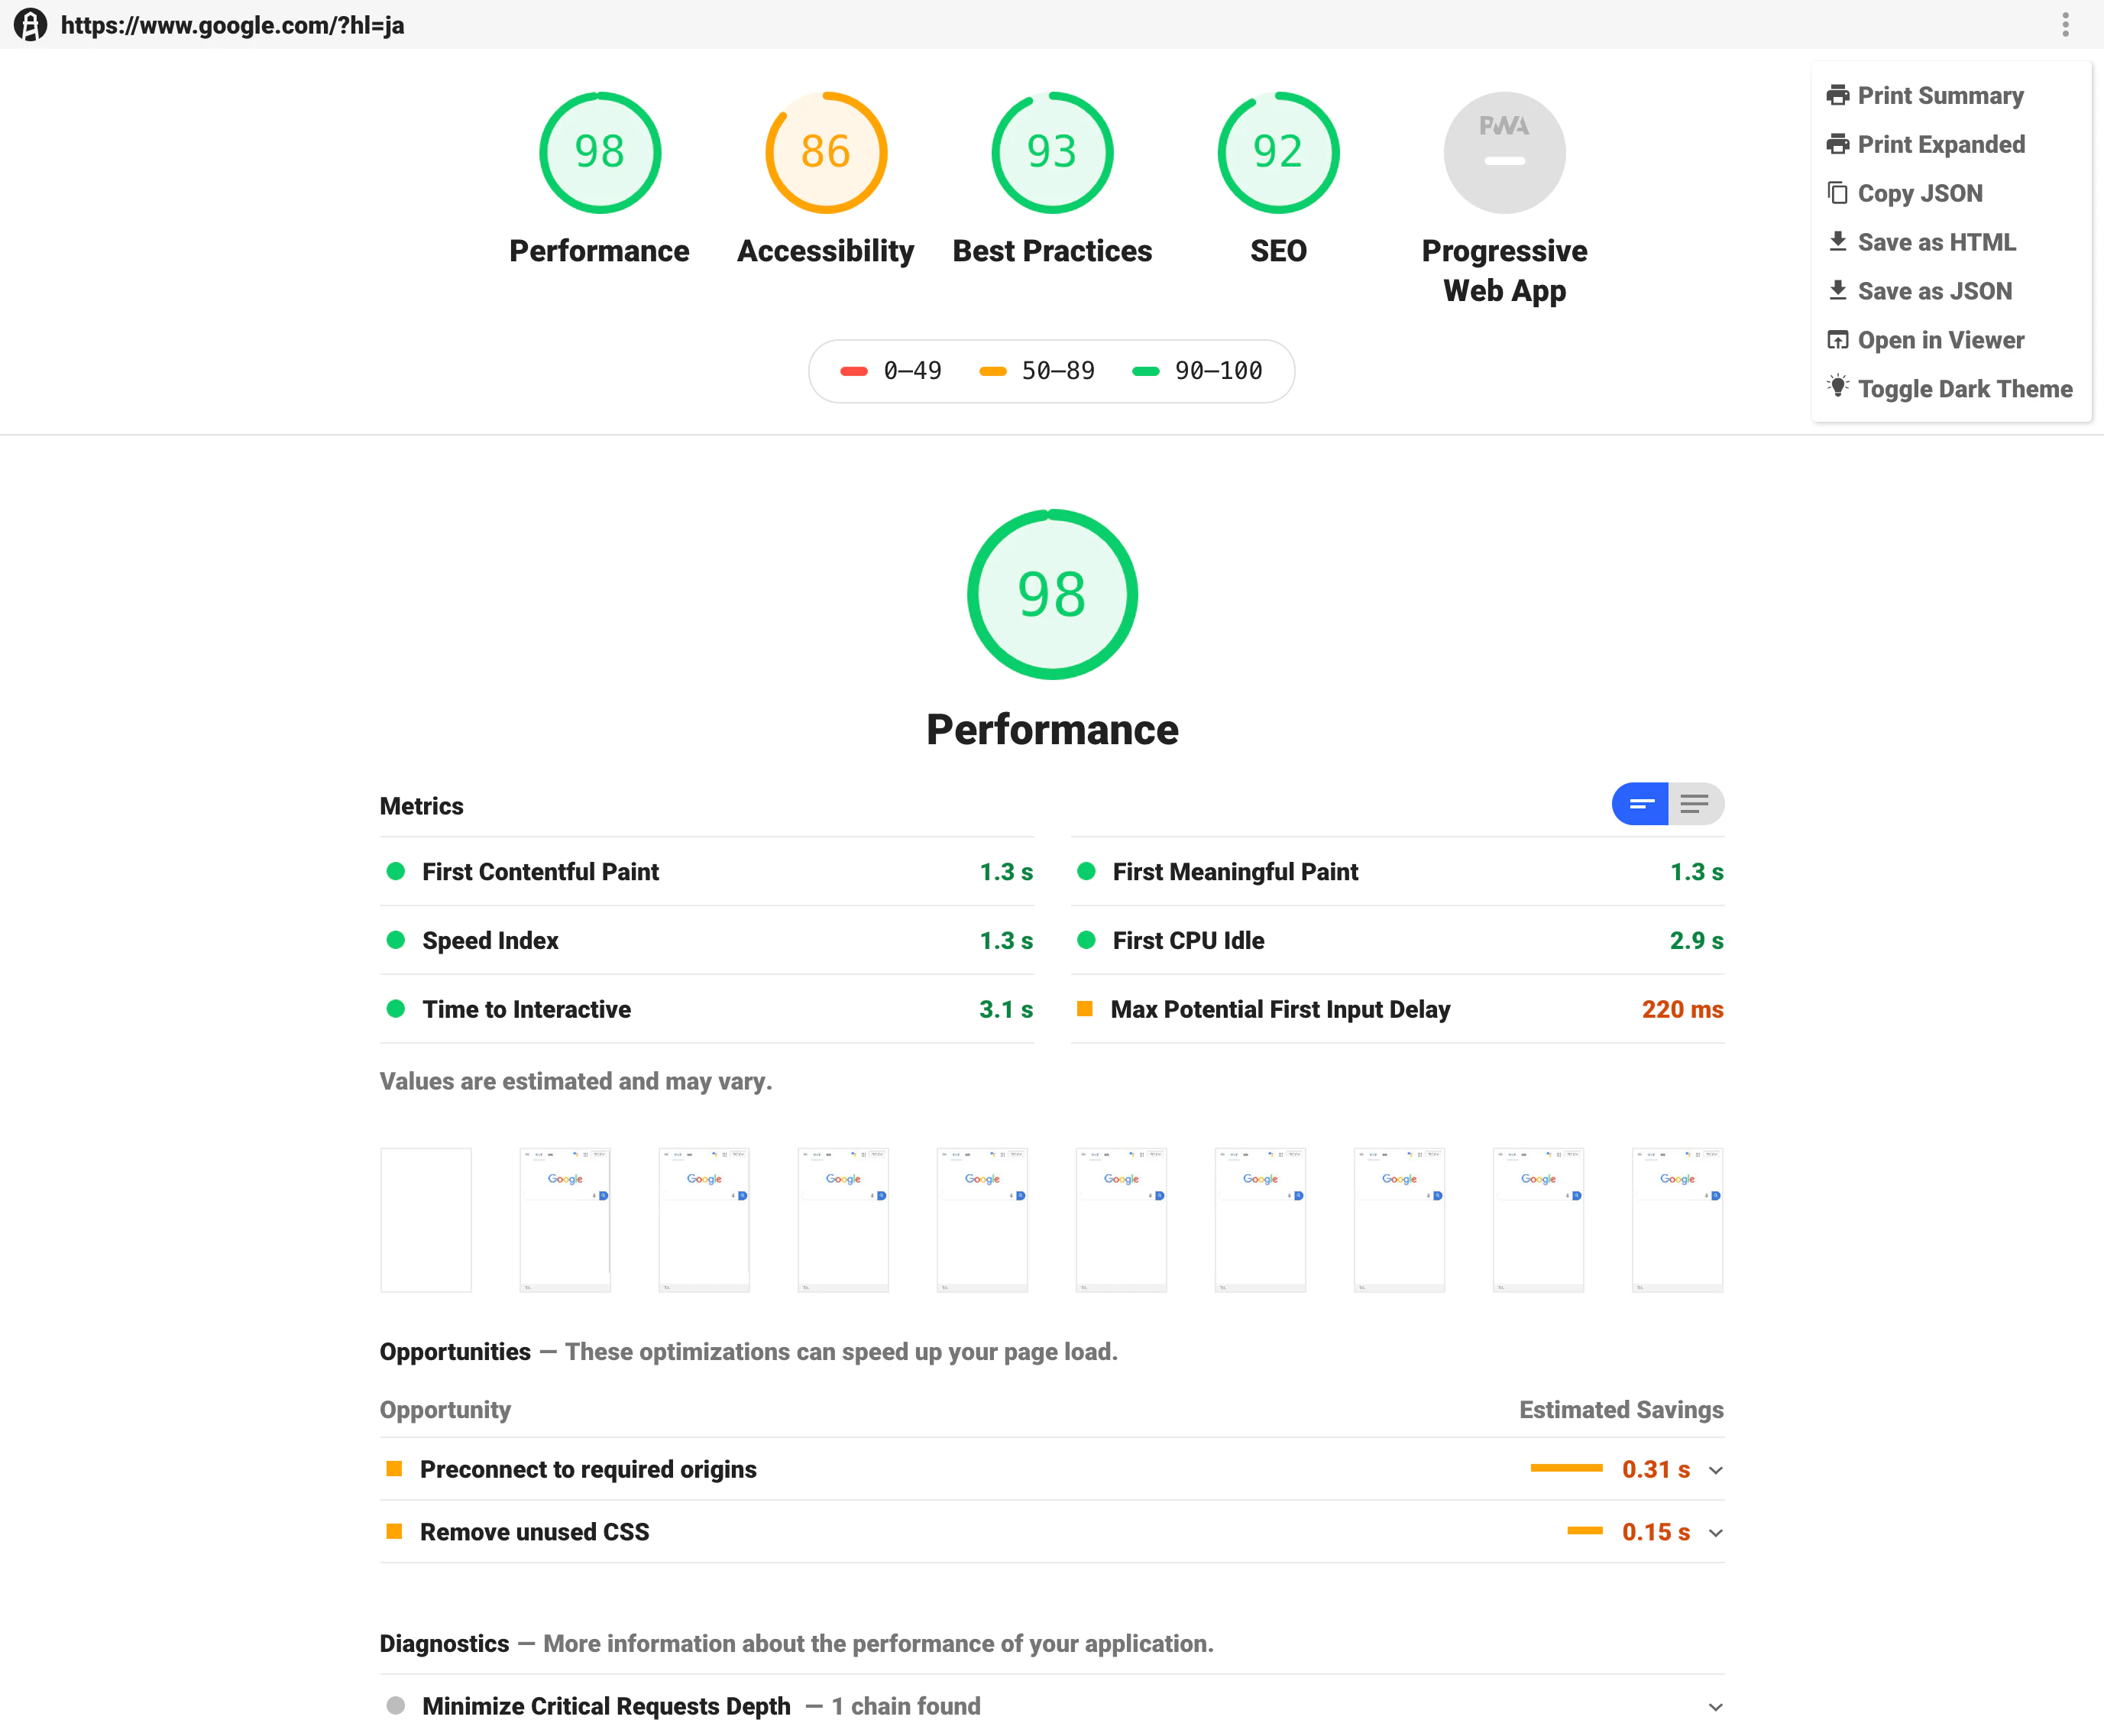Expand Remove unused CSS chevron
The width and height of the screenshot is (2104, 1736).
pos(1715,1533)
